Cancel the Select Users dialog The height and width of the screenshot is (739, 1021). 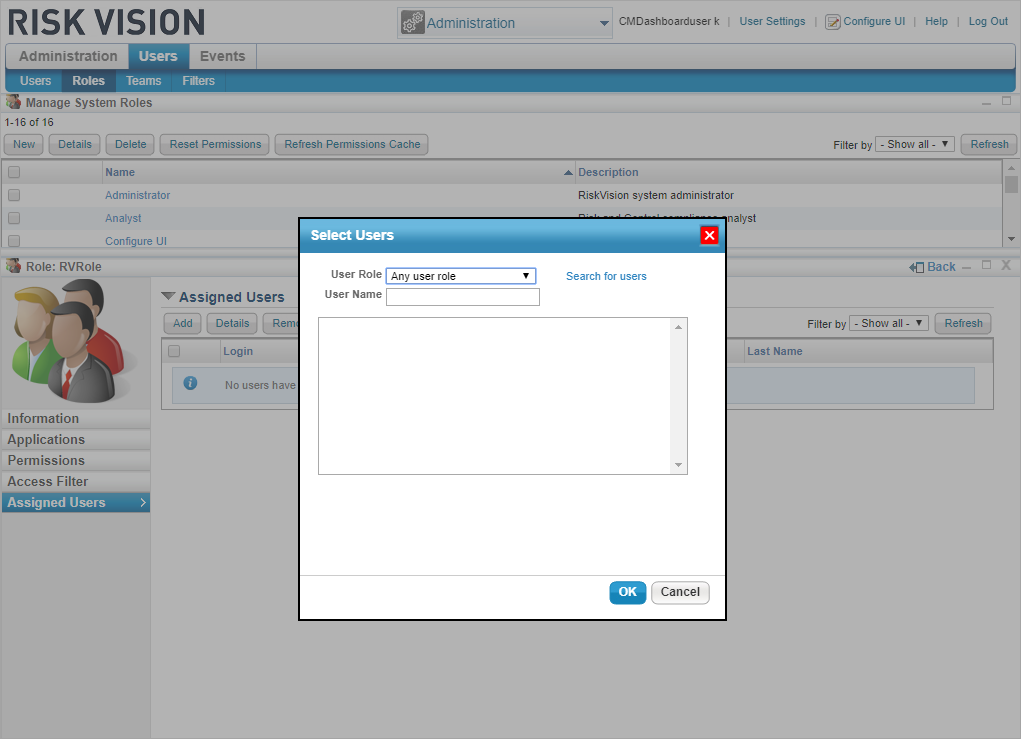(680, 592)
